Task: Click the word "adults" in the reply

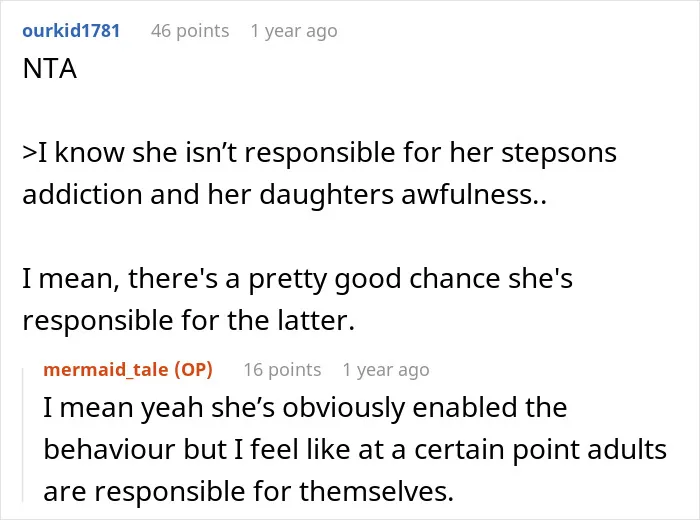Action: point(627,449)
